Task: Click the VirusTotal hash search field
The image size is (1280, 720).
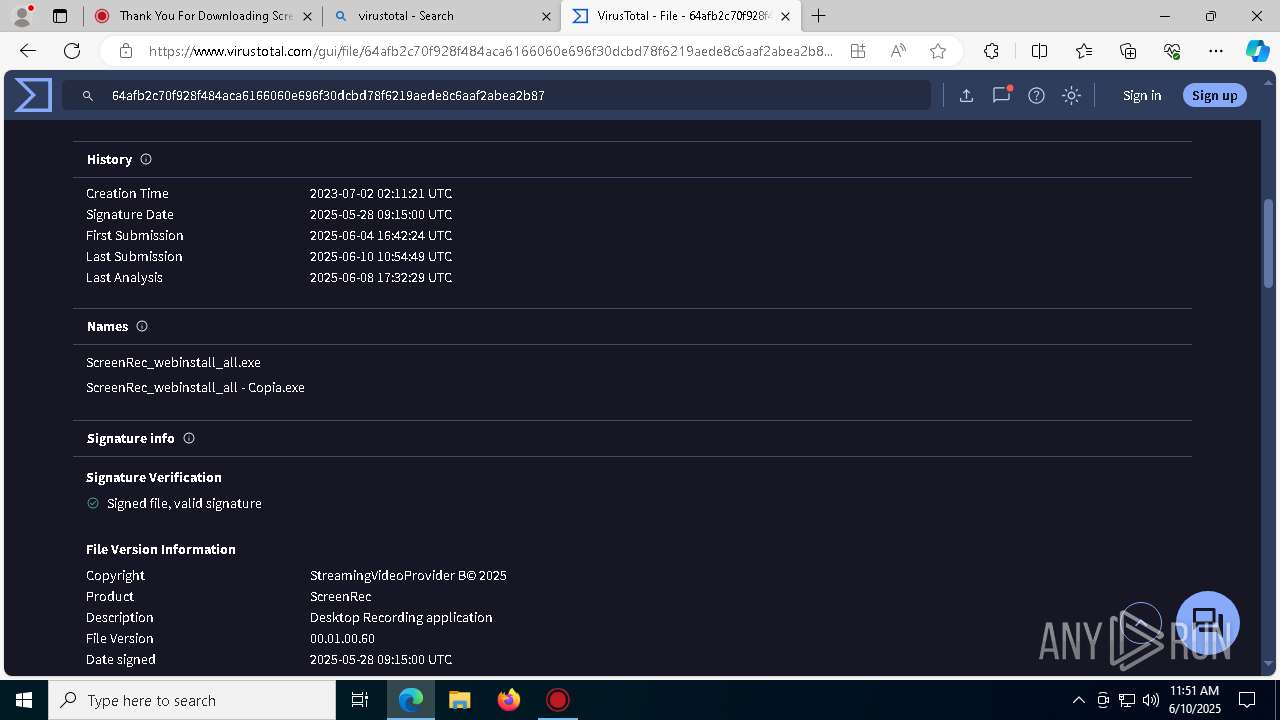Action: 497,96
